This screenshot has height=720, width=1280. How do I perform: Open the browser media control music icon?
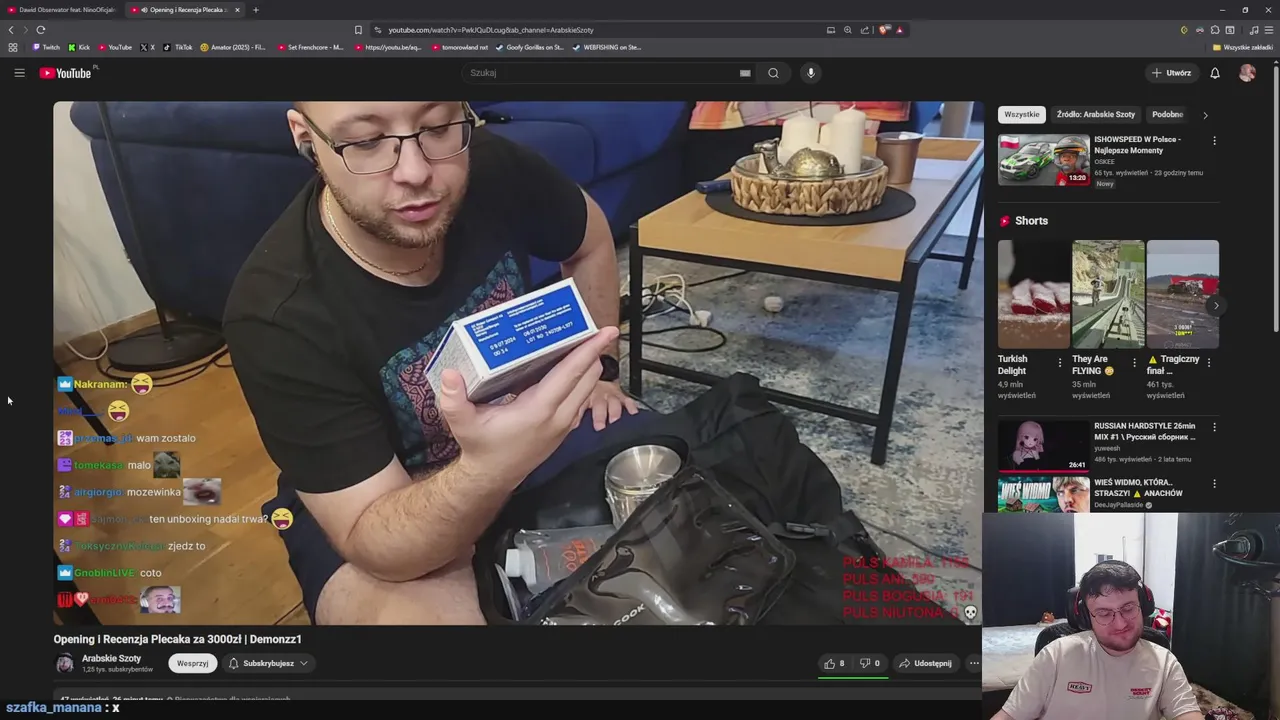point(1253,30)
